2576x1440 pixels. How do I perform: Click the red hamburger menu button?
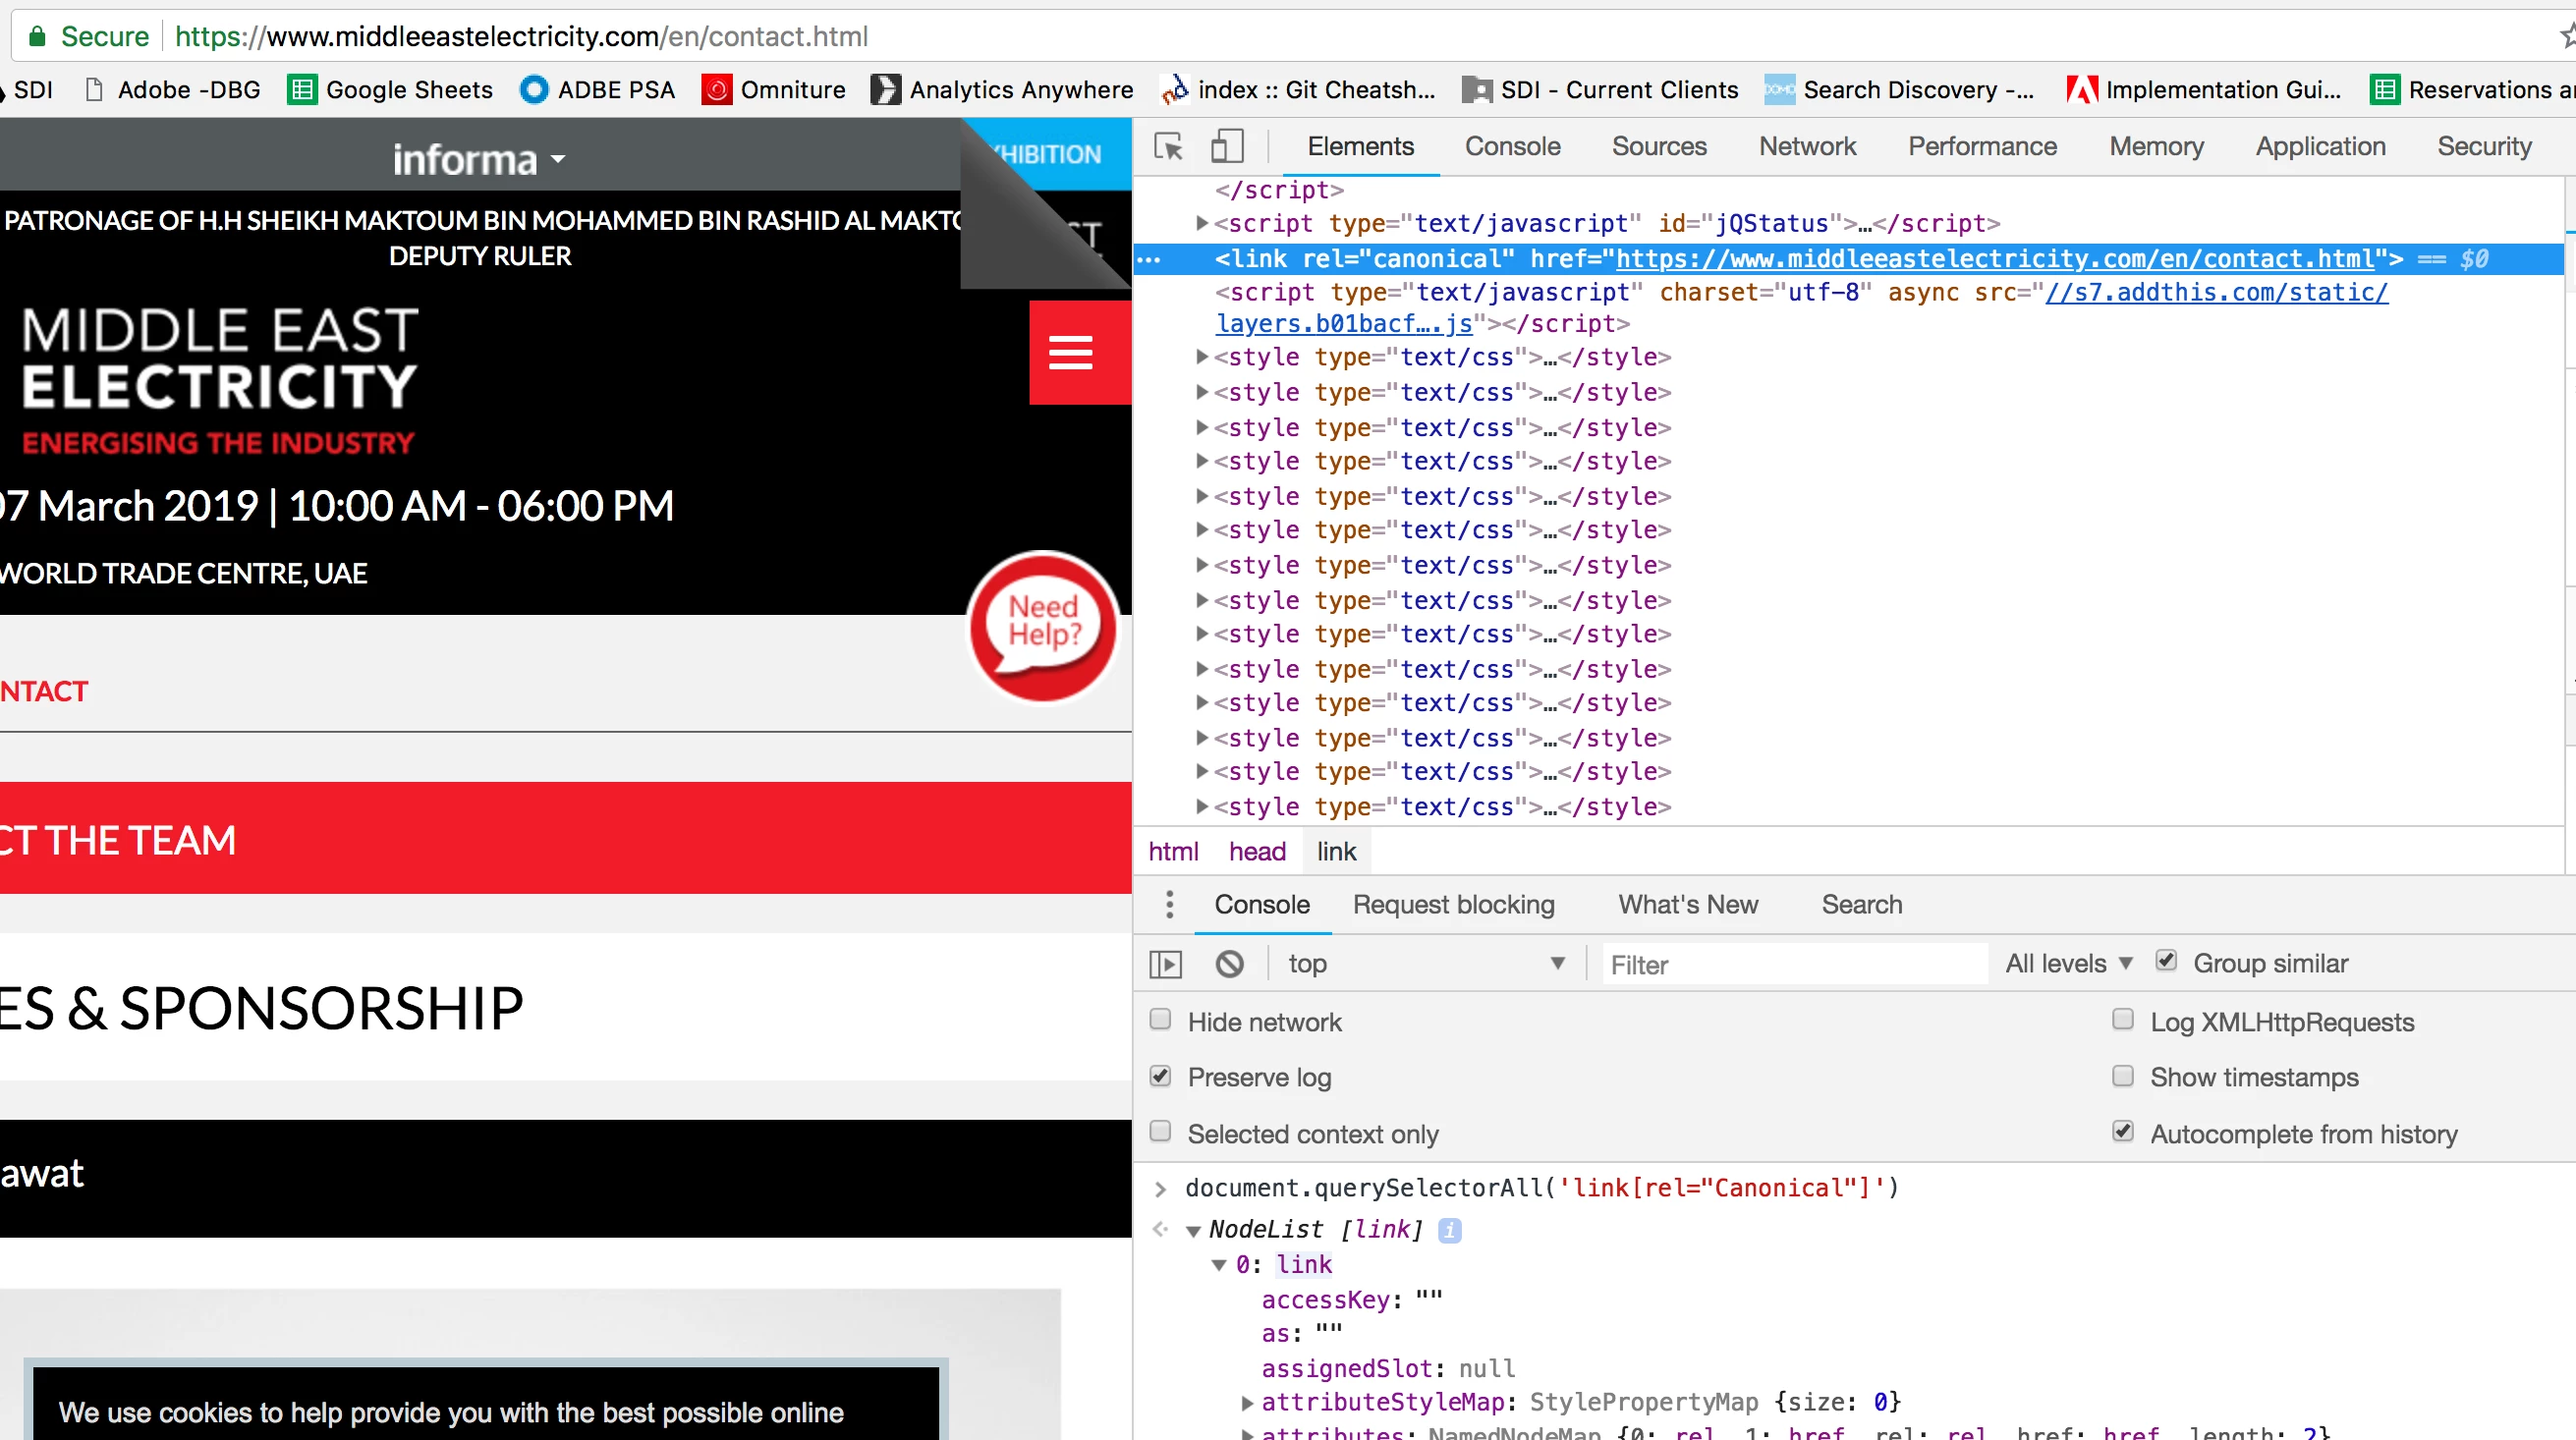coord(1070,353)
